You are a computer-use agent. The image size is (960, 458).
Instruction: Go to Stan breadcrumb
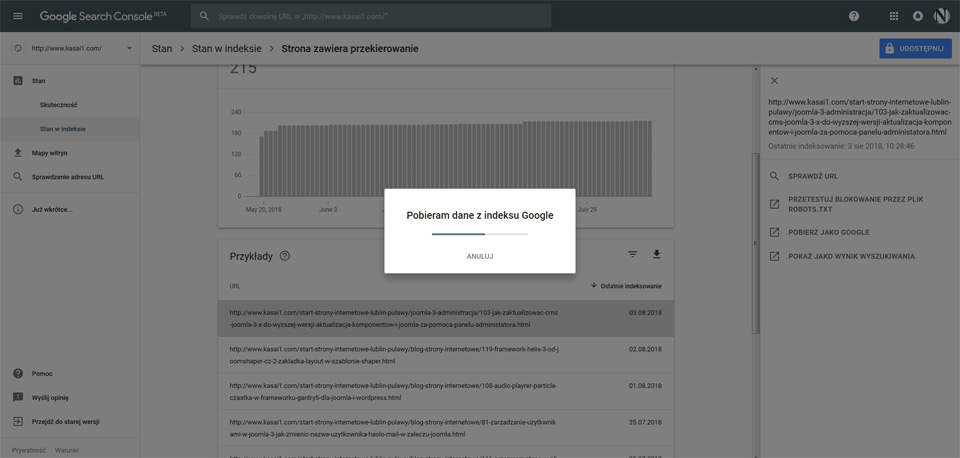[x=162, y=48]
